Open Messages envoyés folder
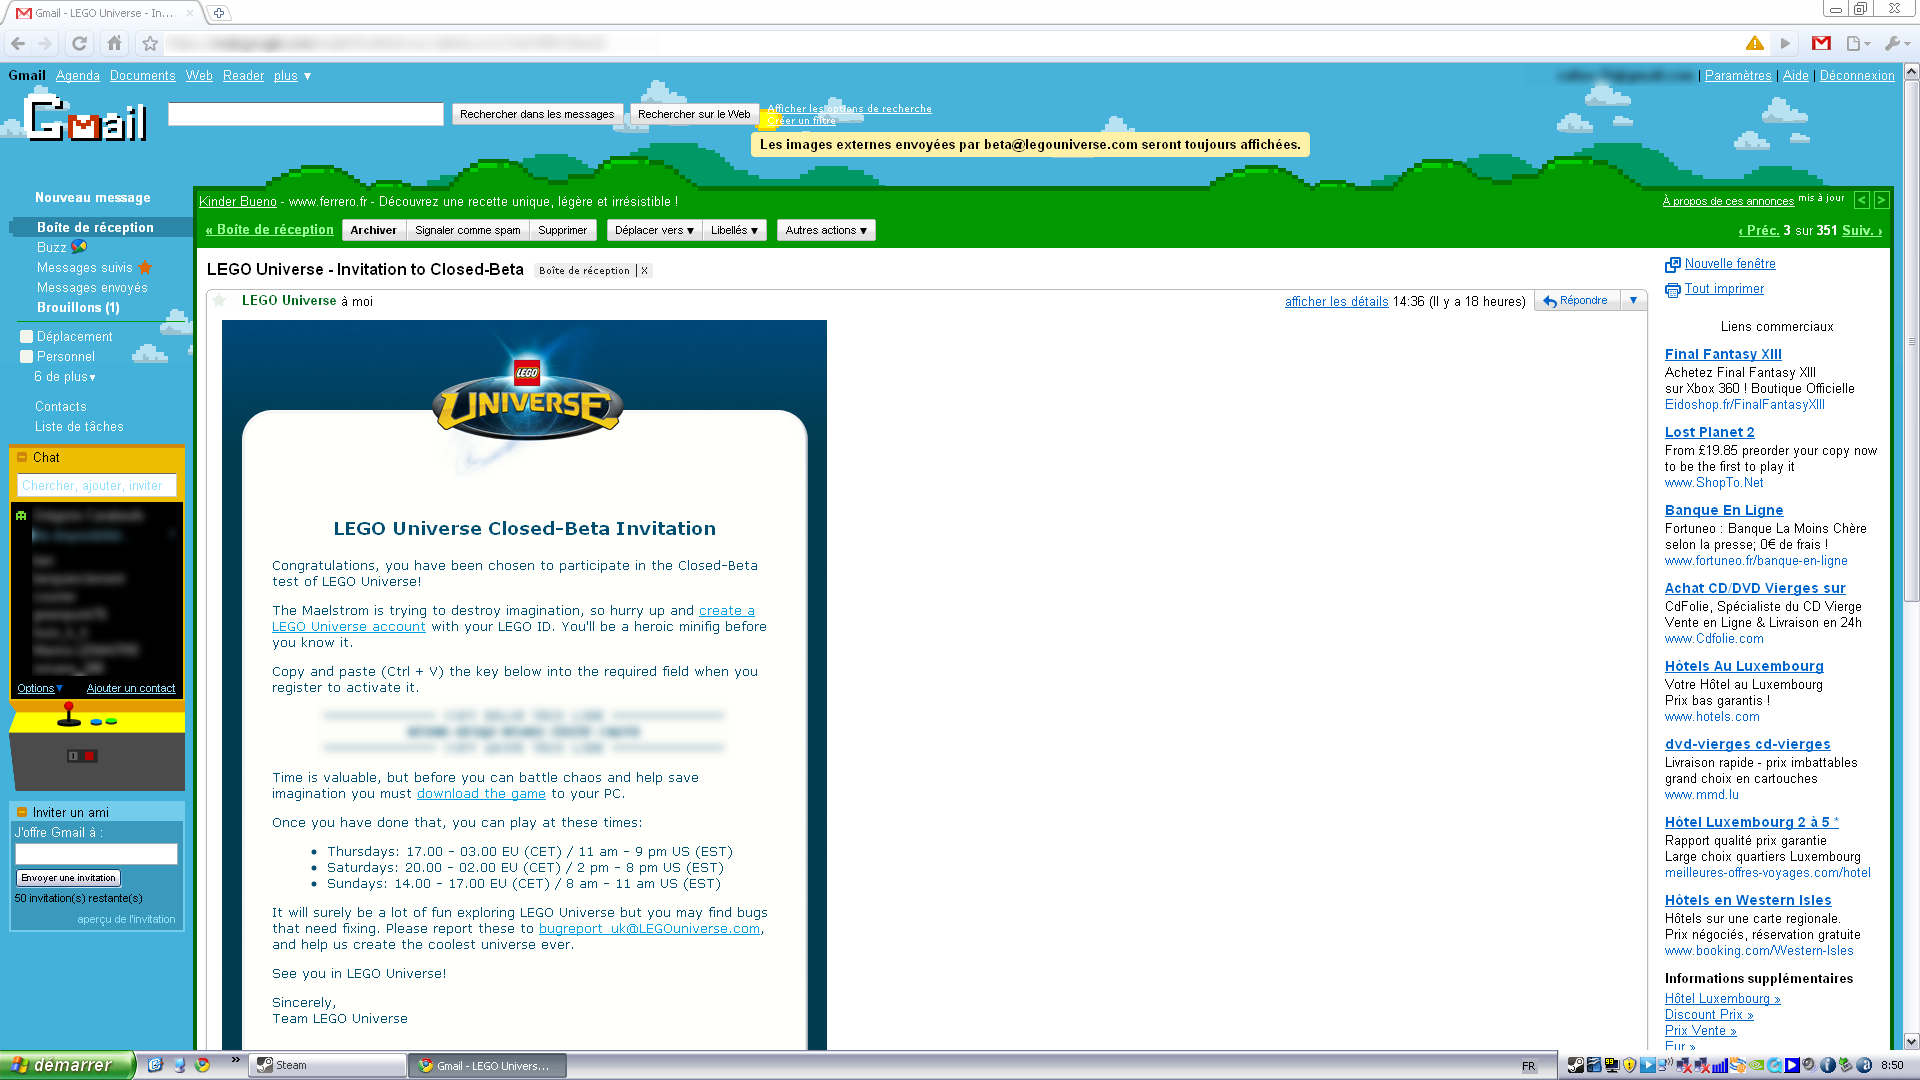The image size is (1920, 1080). [x=92, y=288]
